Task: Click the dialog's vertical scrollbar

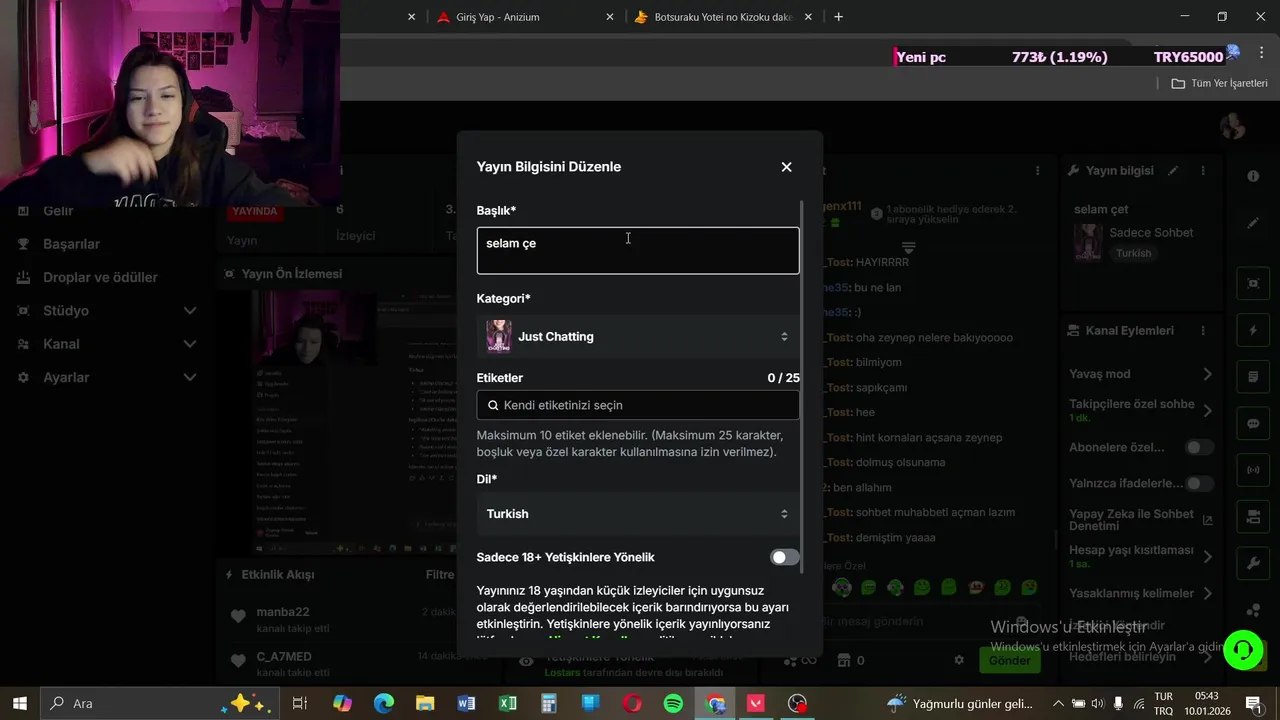Action: [802, 385]
